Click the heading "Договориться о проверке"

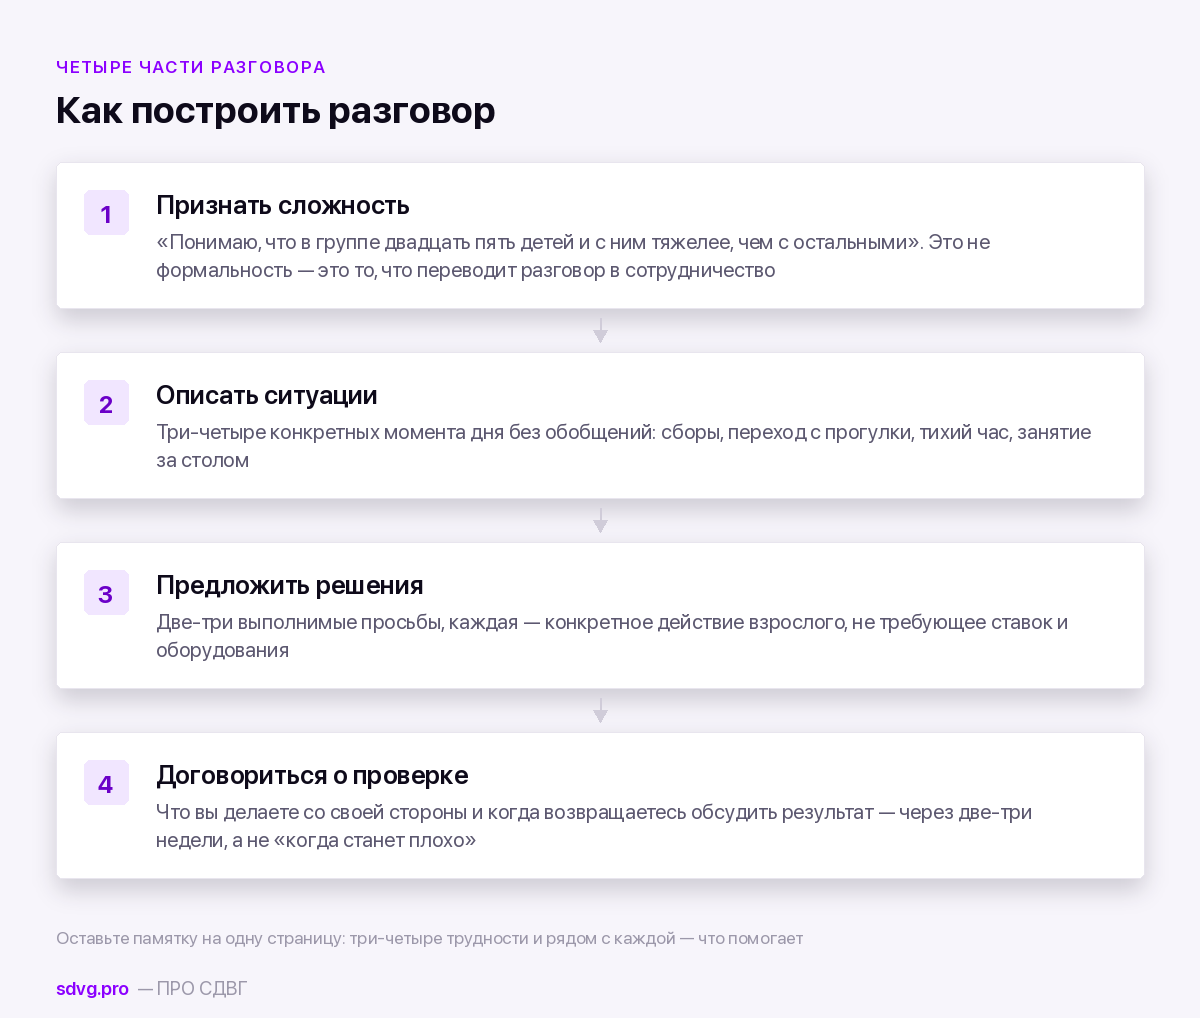312,775
